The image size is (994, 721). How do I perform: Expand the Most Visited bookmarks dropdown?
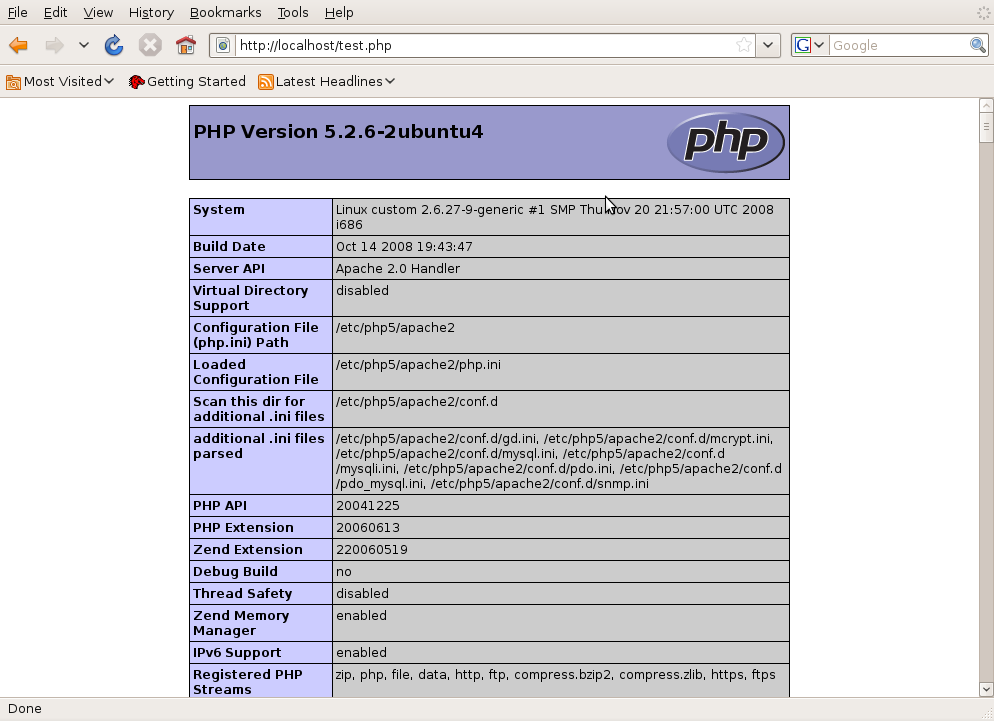point(109,81)
